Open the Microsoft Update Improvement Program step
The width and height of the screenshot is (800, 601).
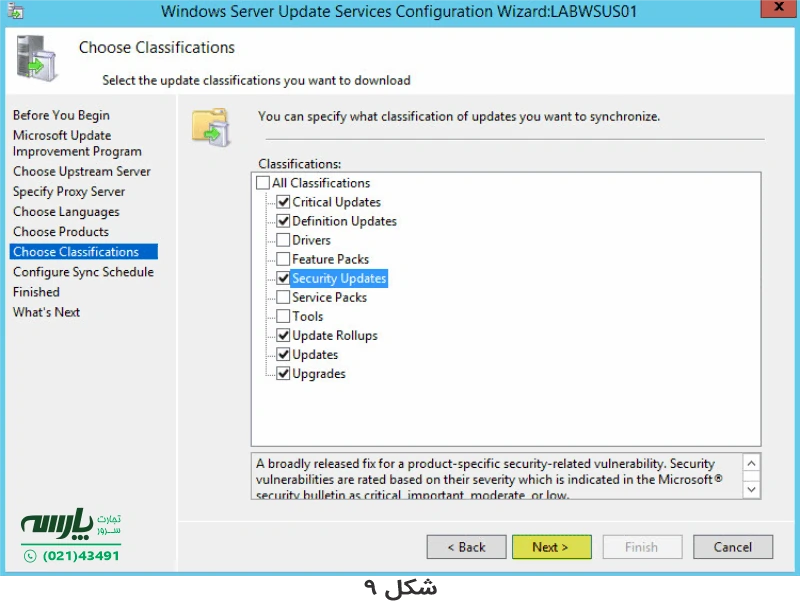(77, 143)
